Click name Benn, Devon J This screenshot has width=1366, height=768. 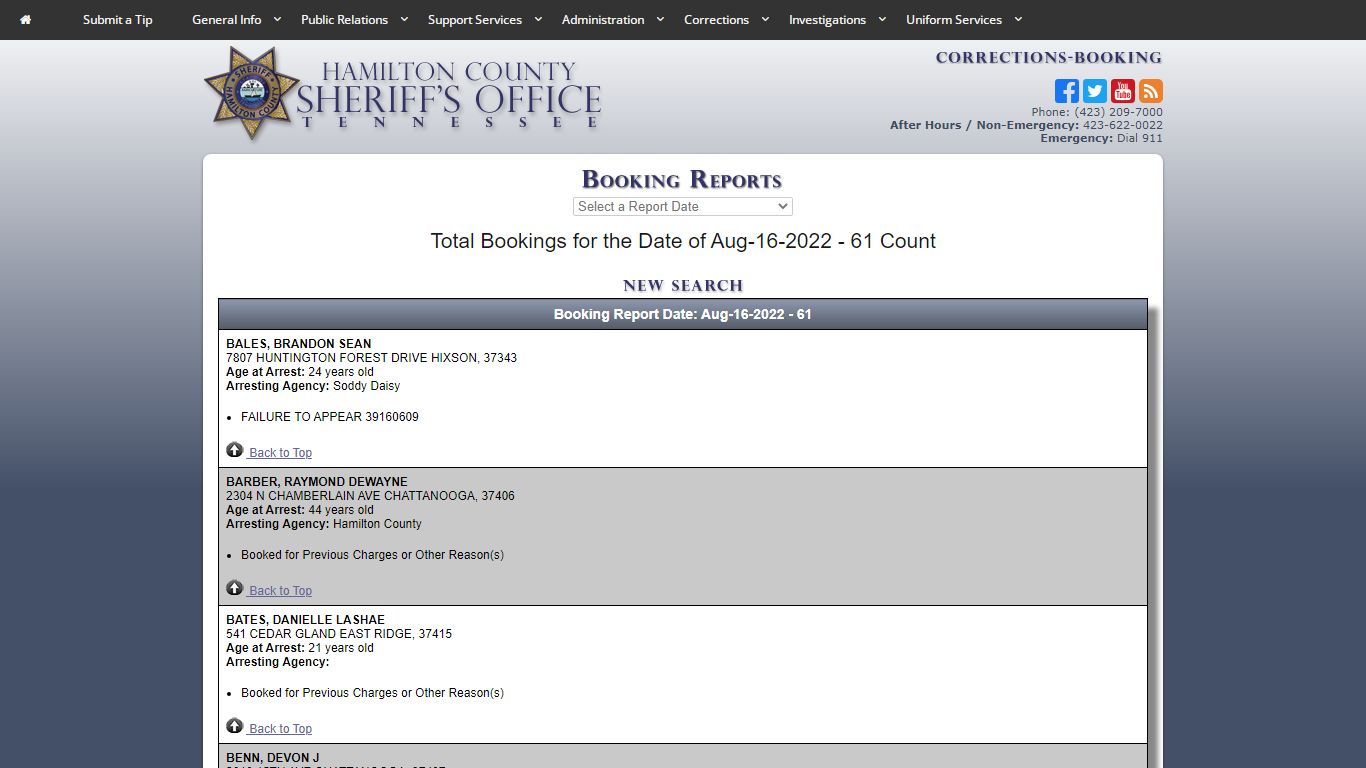(x=273, y=758)
